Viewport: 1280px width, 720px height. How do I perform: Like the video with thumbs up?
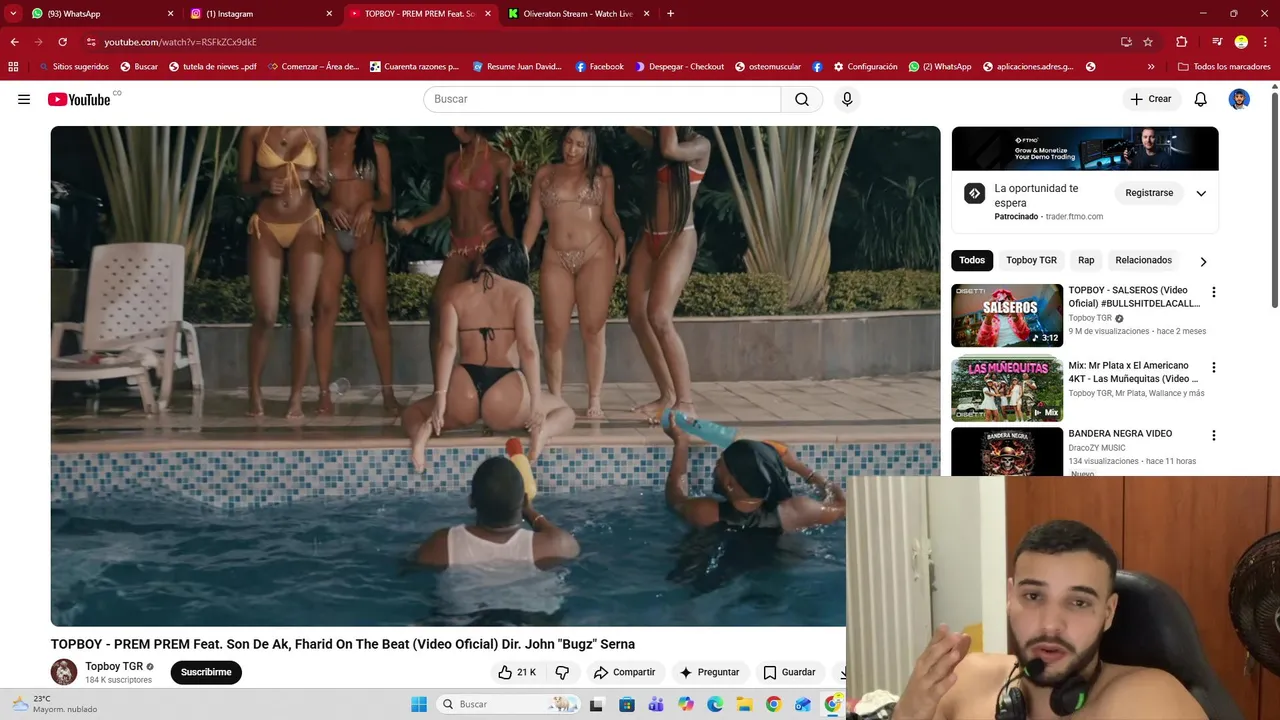coord(517,672)
